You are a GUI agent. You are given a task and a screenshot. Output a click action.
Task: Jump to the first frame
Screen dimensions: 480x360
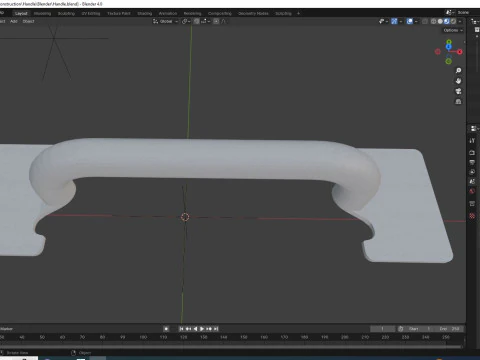click(x=181, y=329)
